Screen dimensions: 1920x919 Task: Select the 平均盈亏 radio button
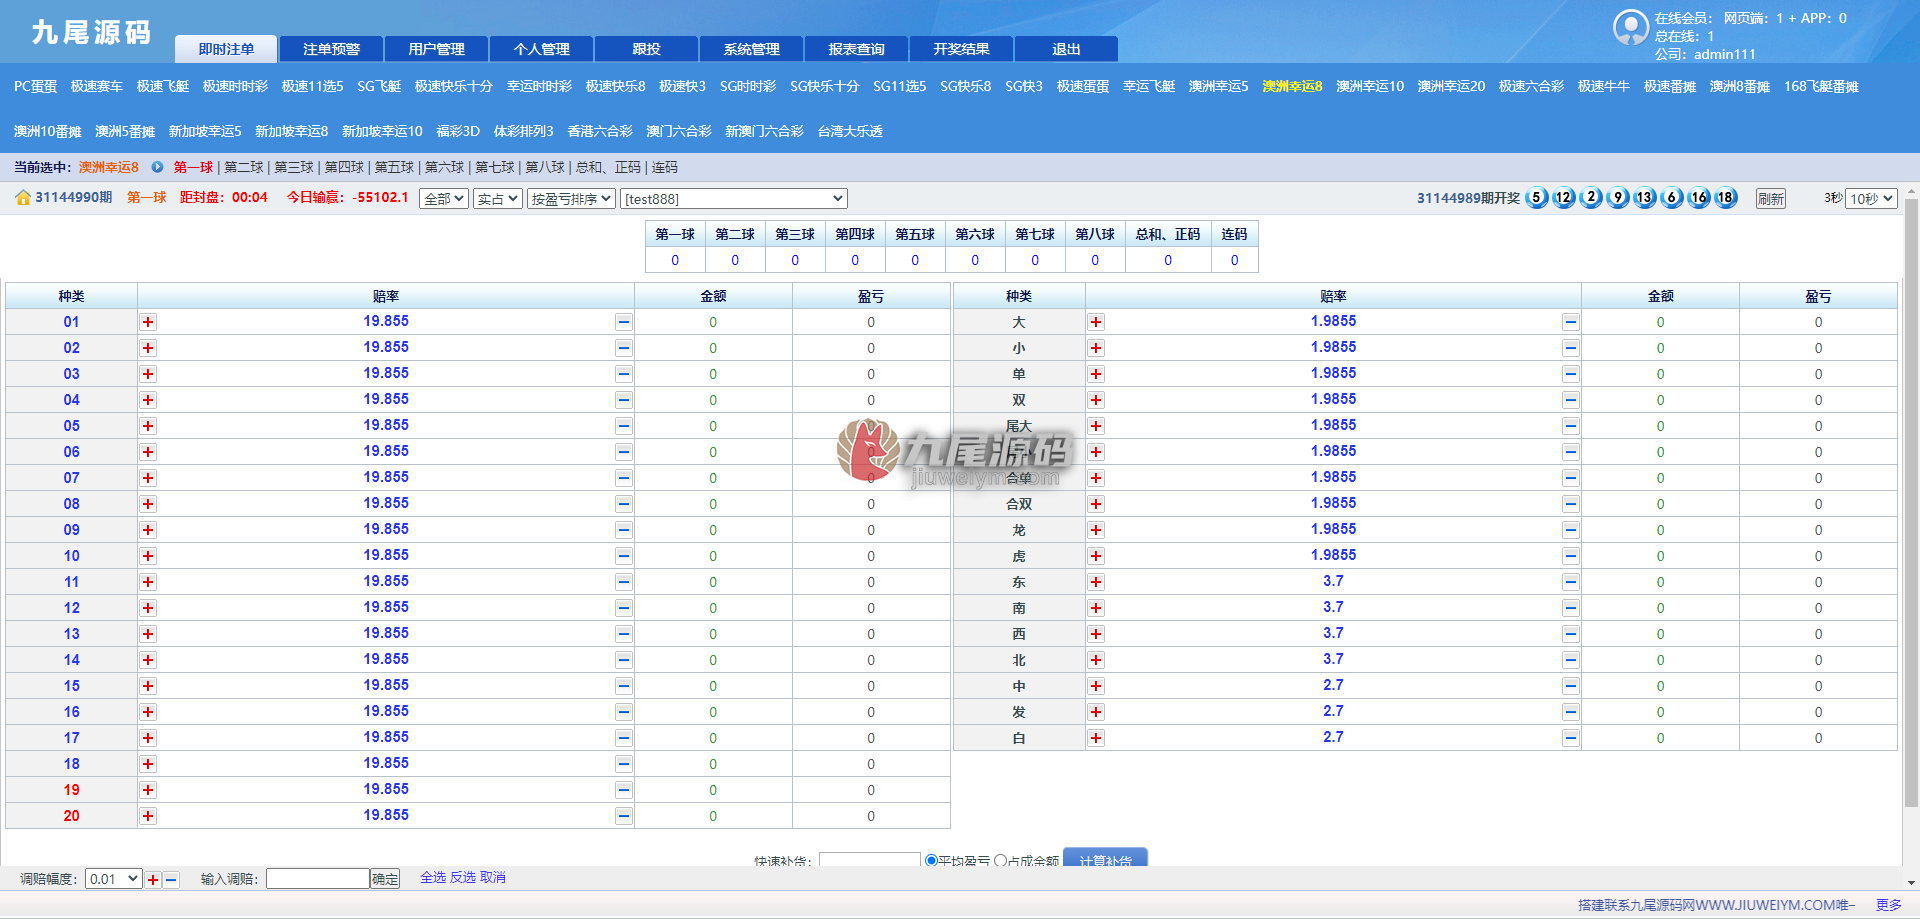click(931, 860)
